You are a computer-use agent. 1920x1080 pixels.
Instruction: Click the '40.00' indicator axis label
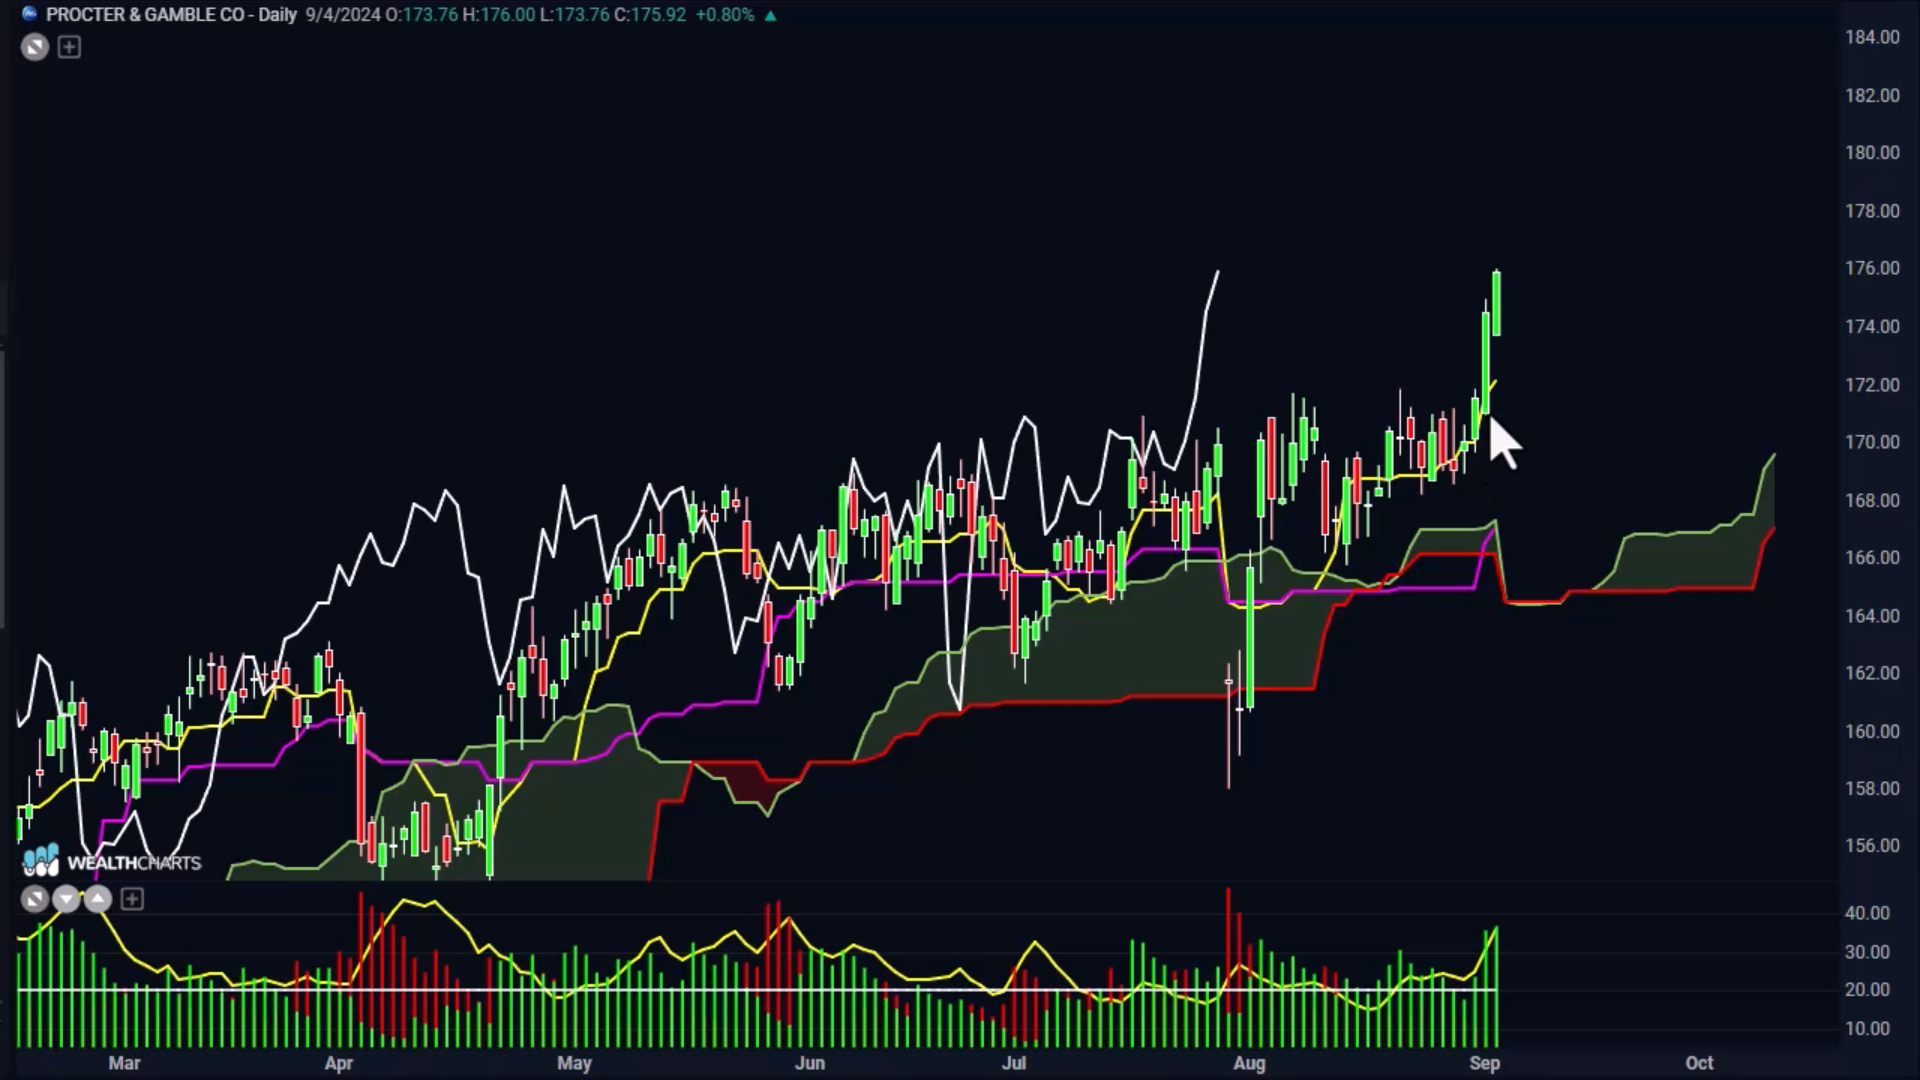point(1867,913)
